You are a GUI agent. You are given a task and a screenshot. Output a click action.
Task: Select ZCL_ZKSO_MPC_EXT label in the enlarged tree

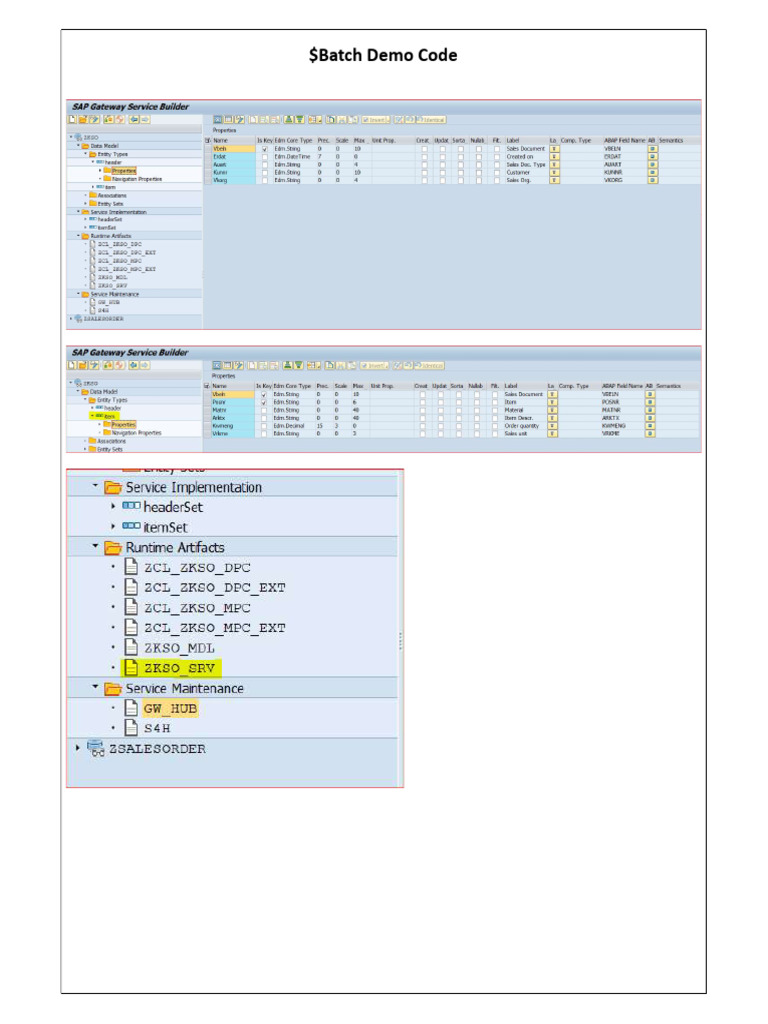click(x=214, y=628)
